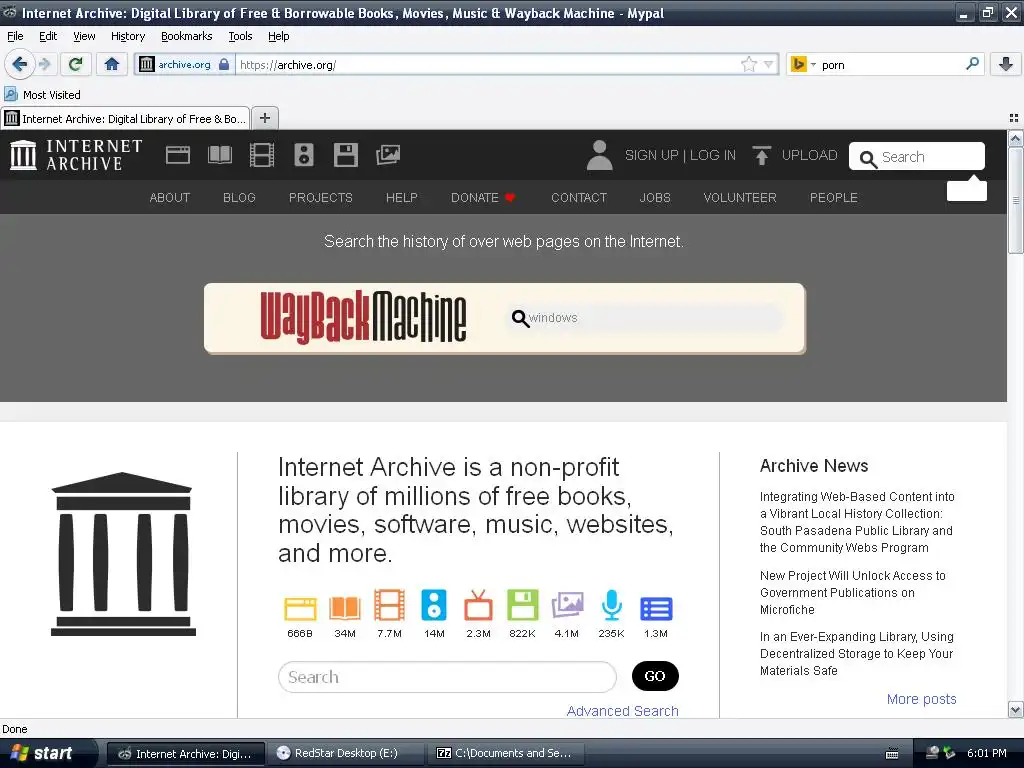Open the File menu
Viewport: 1024px width, 768px height.
click(15, 36)
